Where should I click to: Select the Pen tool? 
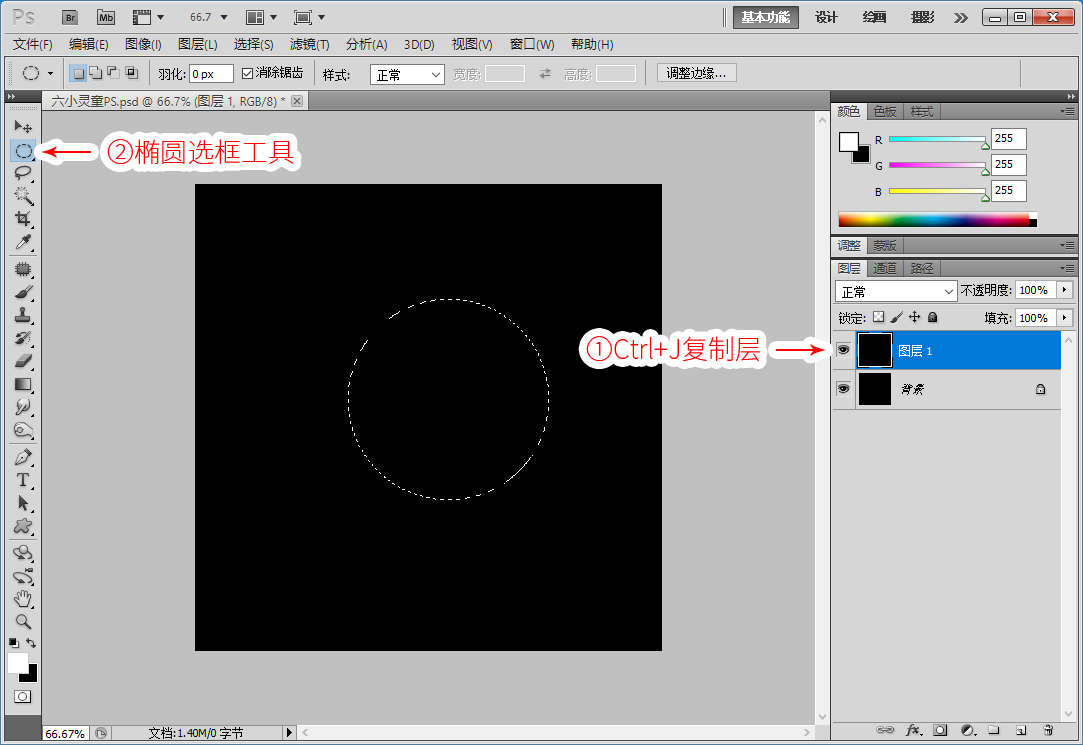(23, 457)
